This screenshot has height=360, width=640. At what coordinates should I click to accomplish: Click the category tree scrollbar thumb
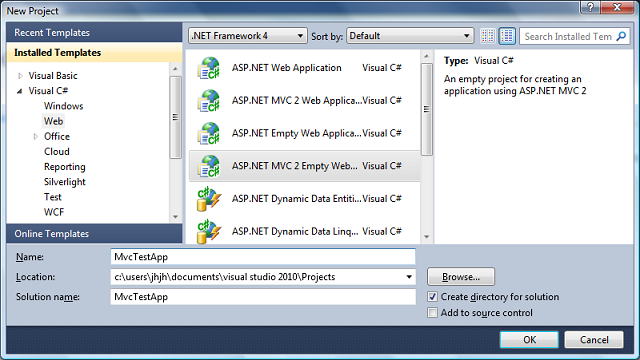point(176,117)
